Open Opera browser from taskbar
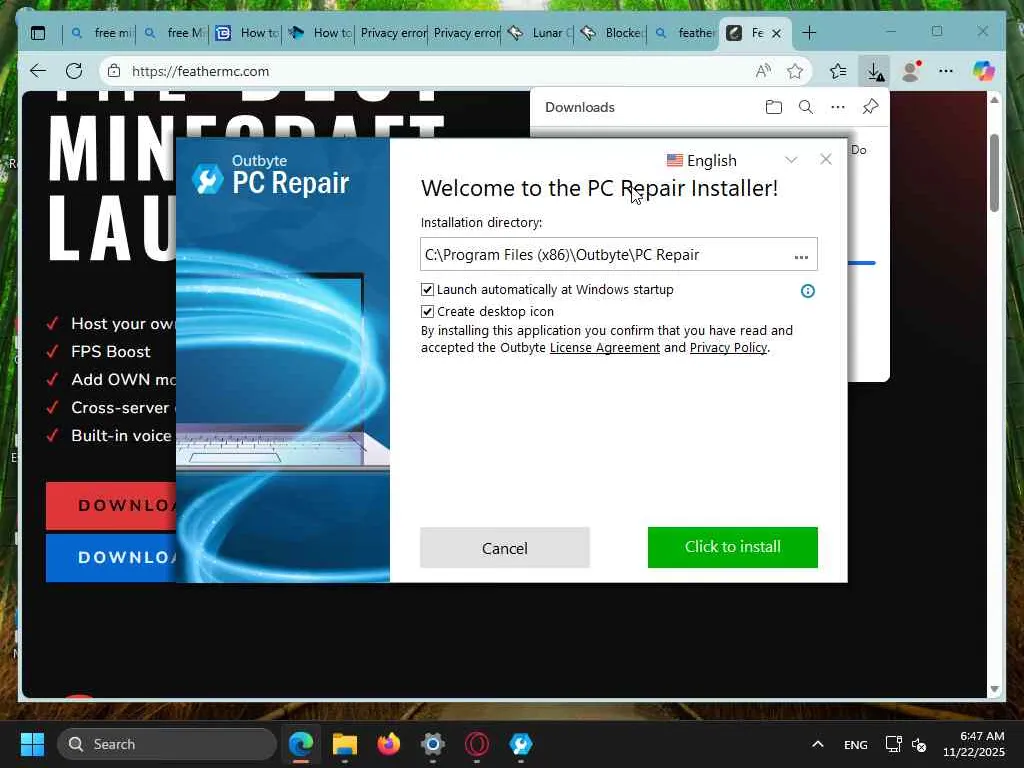Image resolution: width=1024 pixels, height=768 pixels. (x=477, y=744)
